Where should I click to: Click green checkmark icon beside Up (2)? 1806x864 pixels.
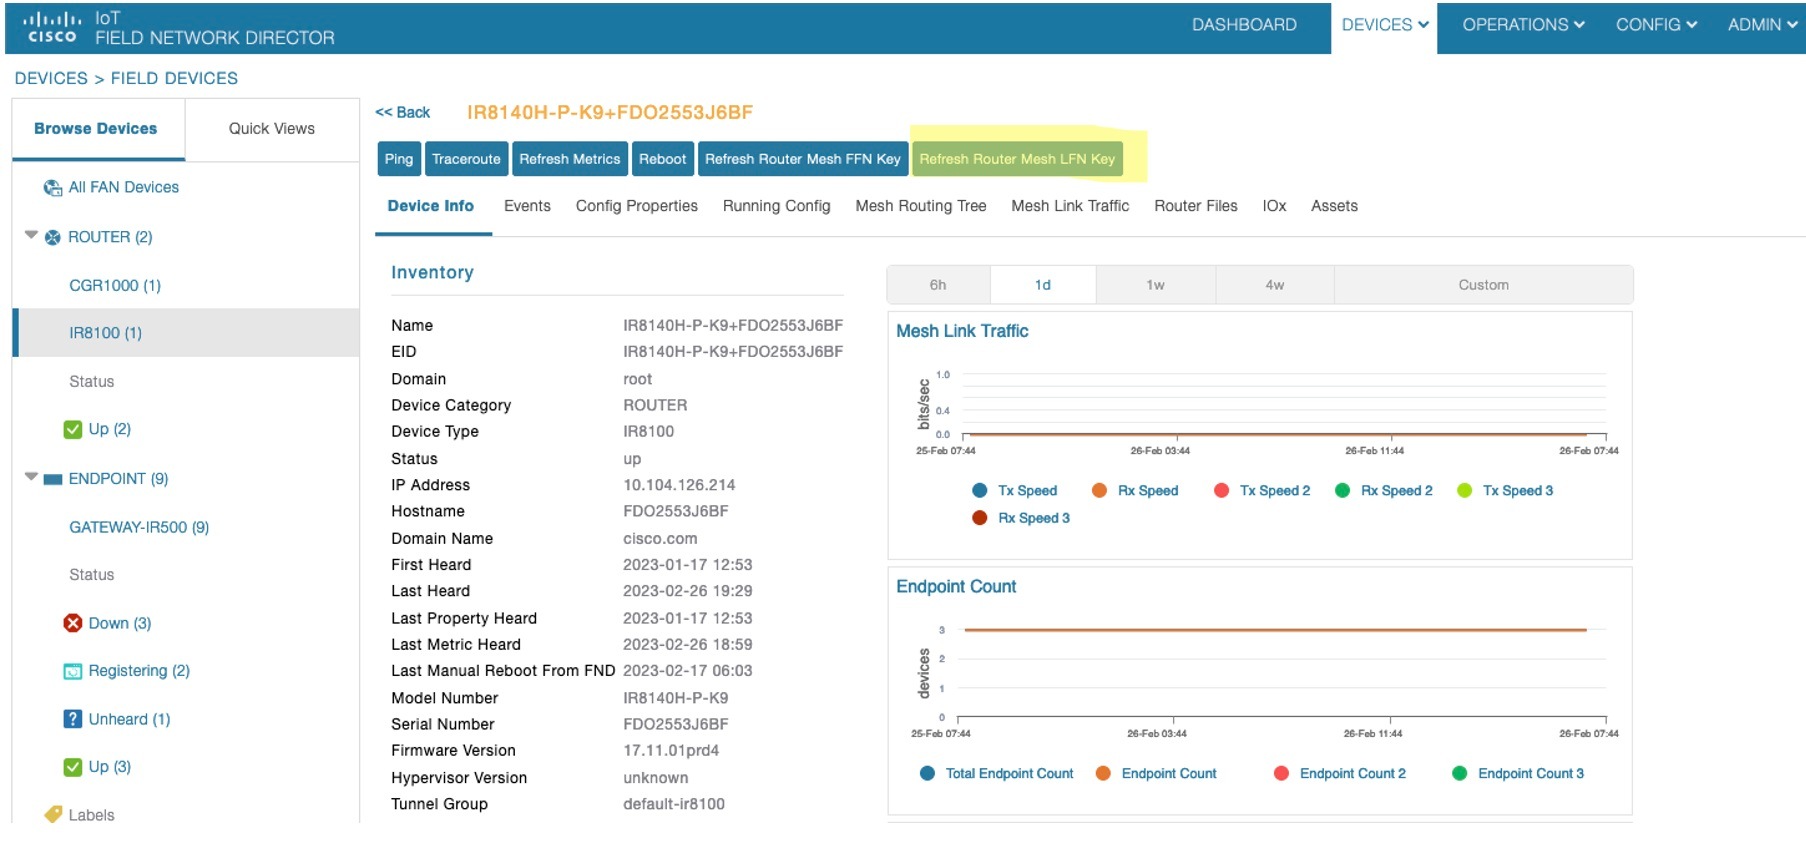[73, 430]
